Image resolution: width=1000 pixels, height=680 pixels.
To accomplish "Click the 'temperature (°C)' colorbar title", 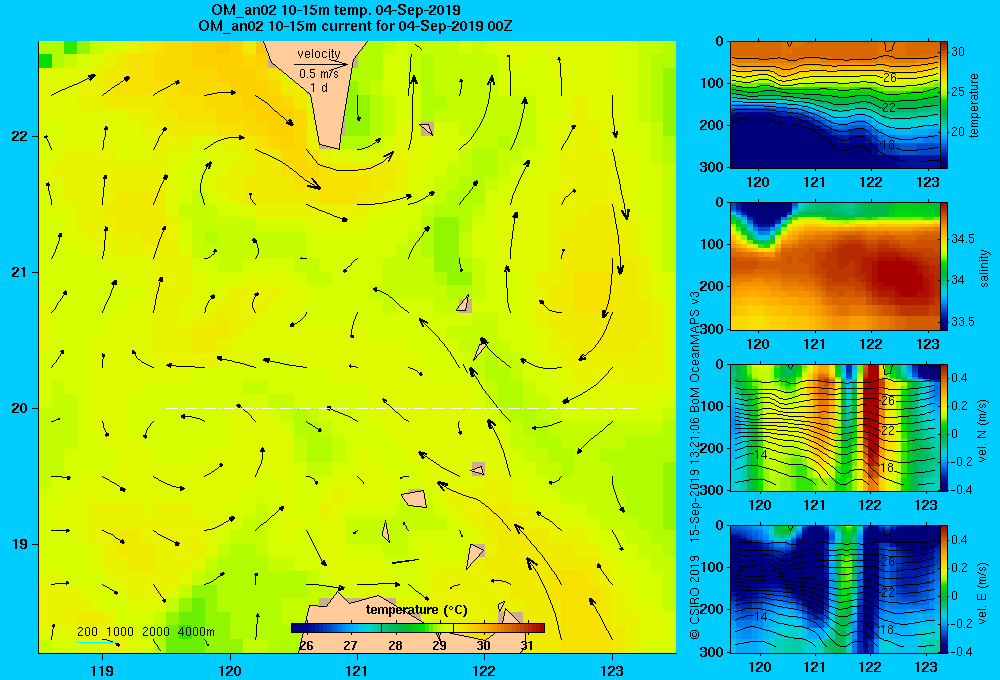I will [416, 610].
